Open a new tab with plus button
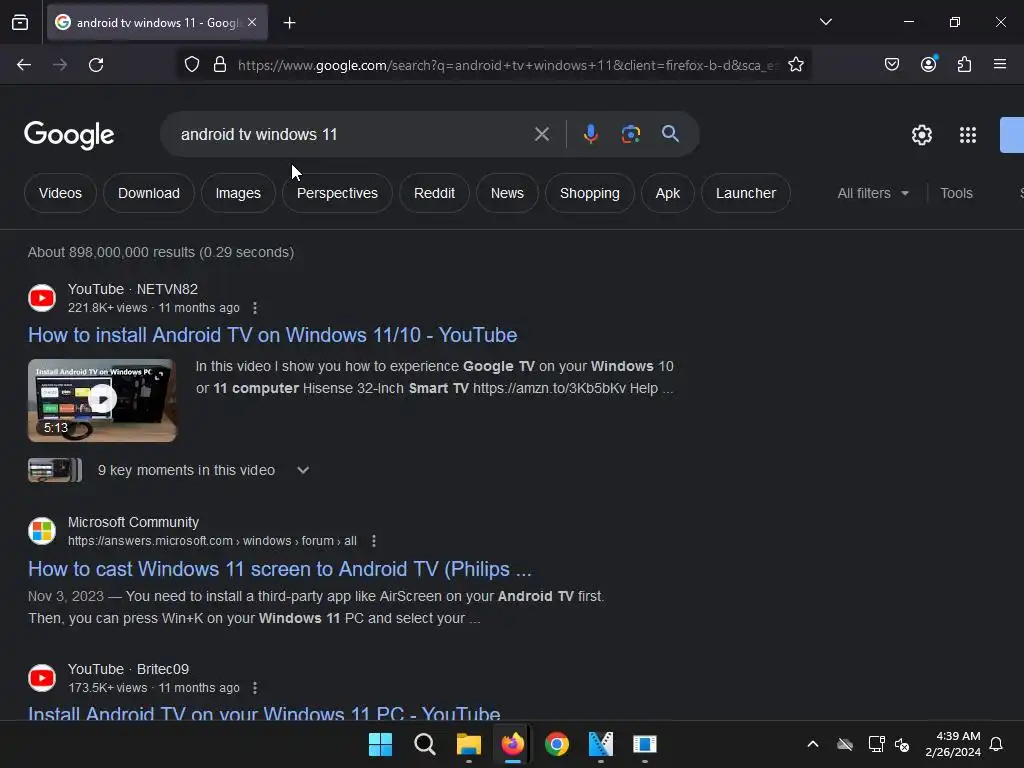This screenshot has width=1024, height=768. coord(289,23)
